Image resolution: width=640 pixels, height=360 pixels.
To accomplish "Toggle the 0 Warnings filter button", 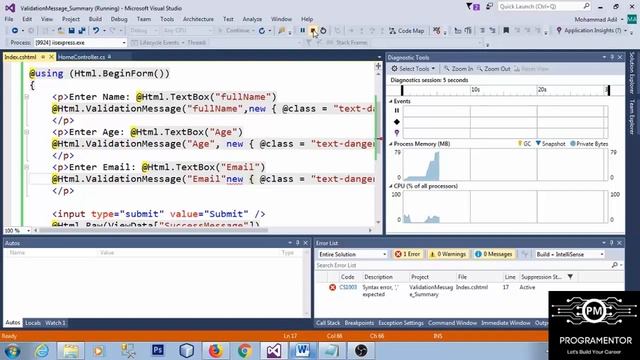I will point(448,254).
